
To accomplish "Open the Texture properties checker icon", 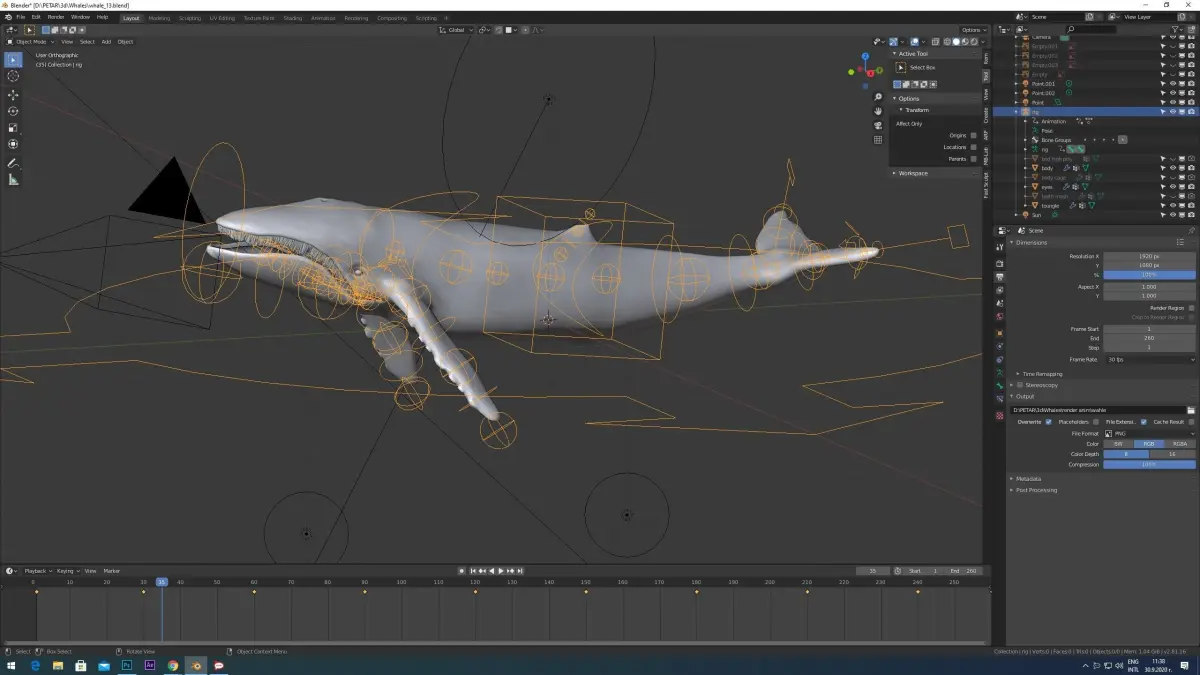I will [999, 415].
